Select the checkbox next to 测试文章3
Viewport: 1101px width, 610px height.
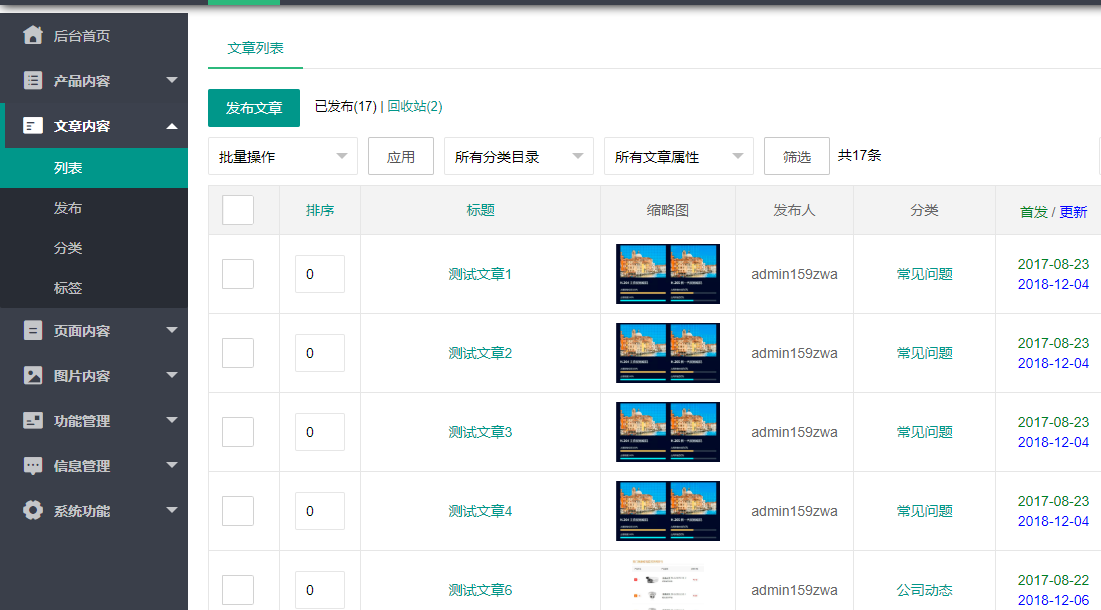pyautogui.click(x=238, y=432)
